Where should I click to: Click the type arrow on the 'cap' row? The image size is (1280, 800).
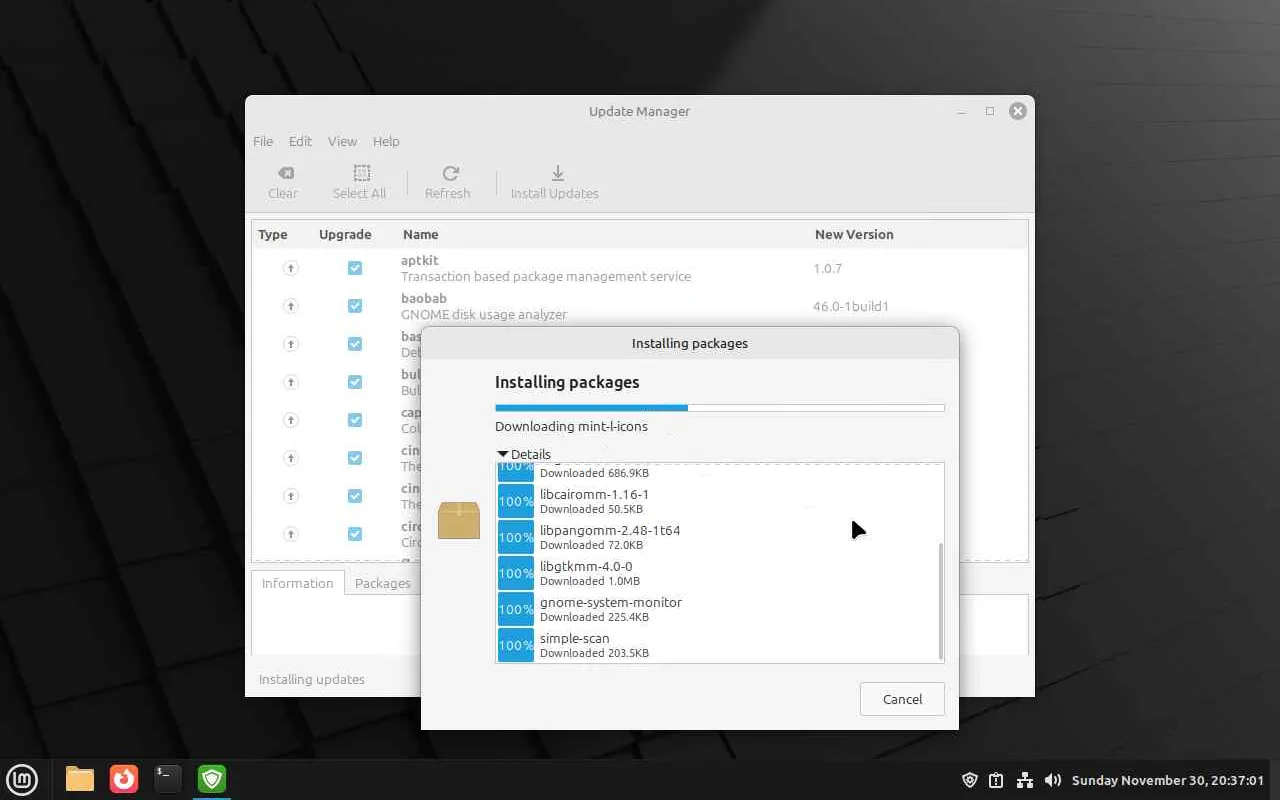point(291,420)
